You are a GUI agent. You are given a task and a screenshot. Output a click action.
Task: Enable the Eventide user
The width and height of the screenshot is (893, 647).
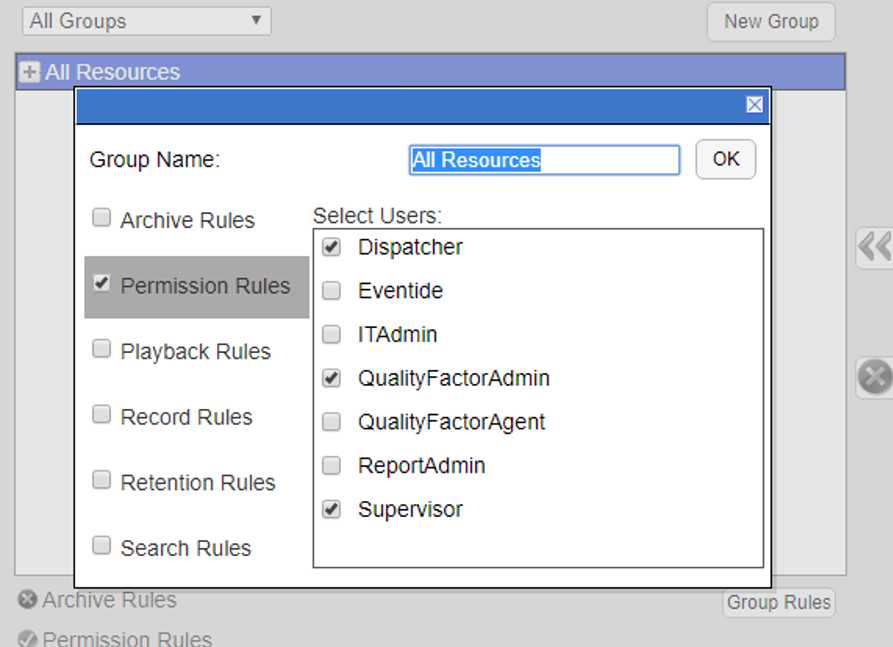[x=331, y=290]
